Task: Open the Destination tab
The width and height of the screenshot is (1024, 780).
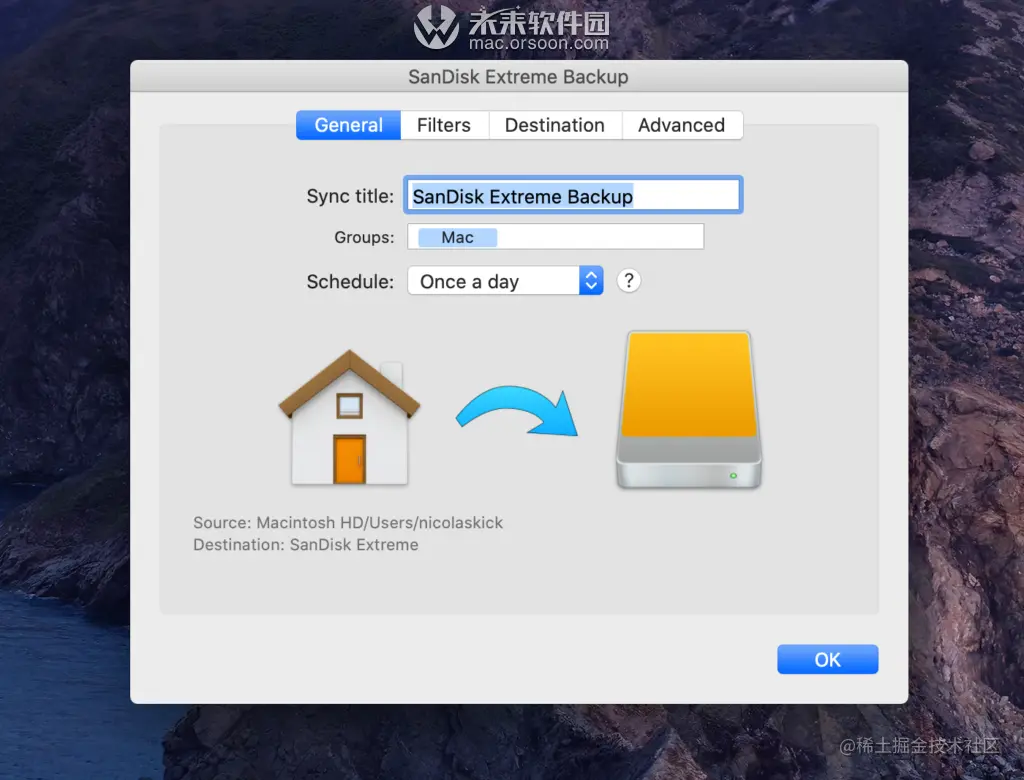Action: point(555,125)
